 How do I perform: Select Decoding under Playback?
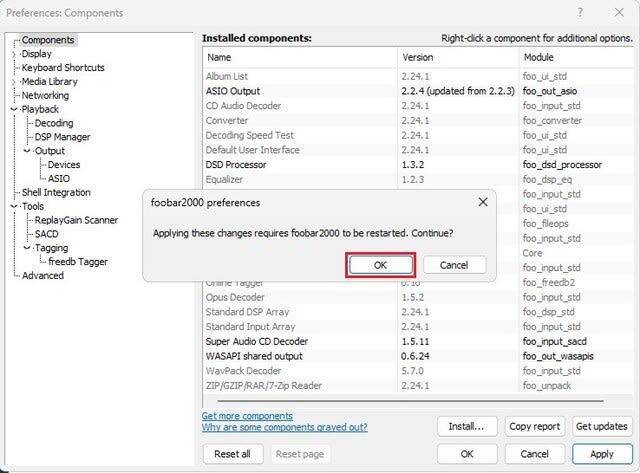54,123
